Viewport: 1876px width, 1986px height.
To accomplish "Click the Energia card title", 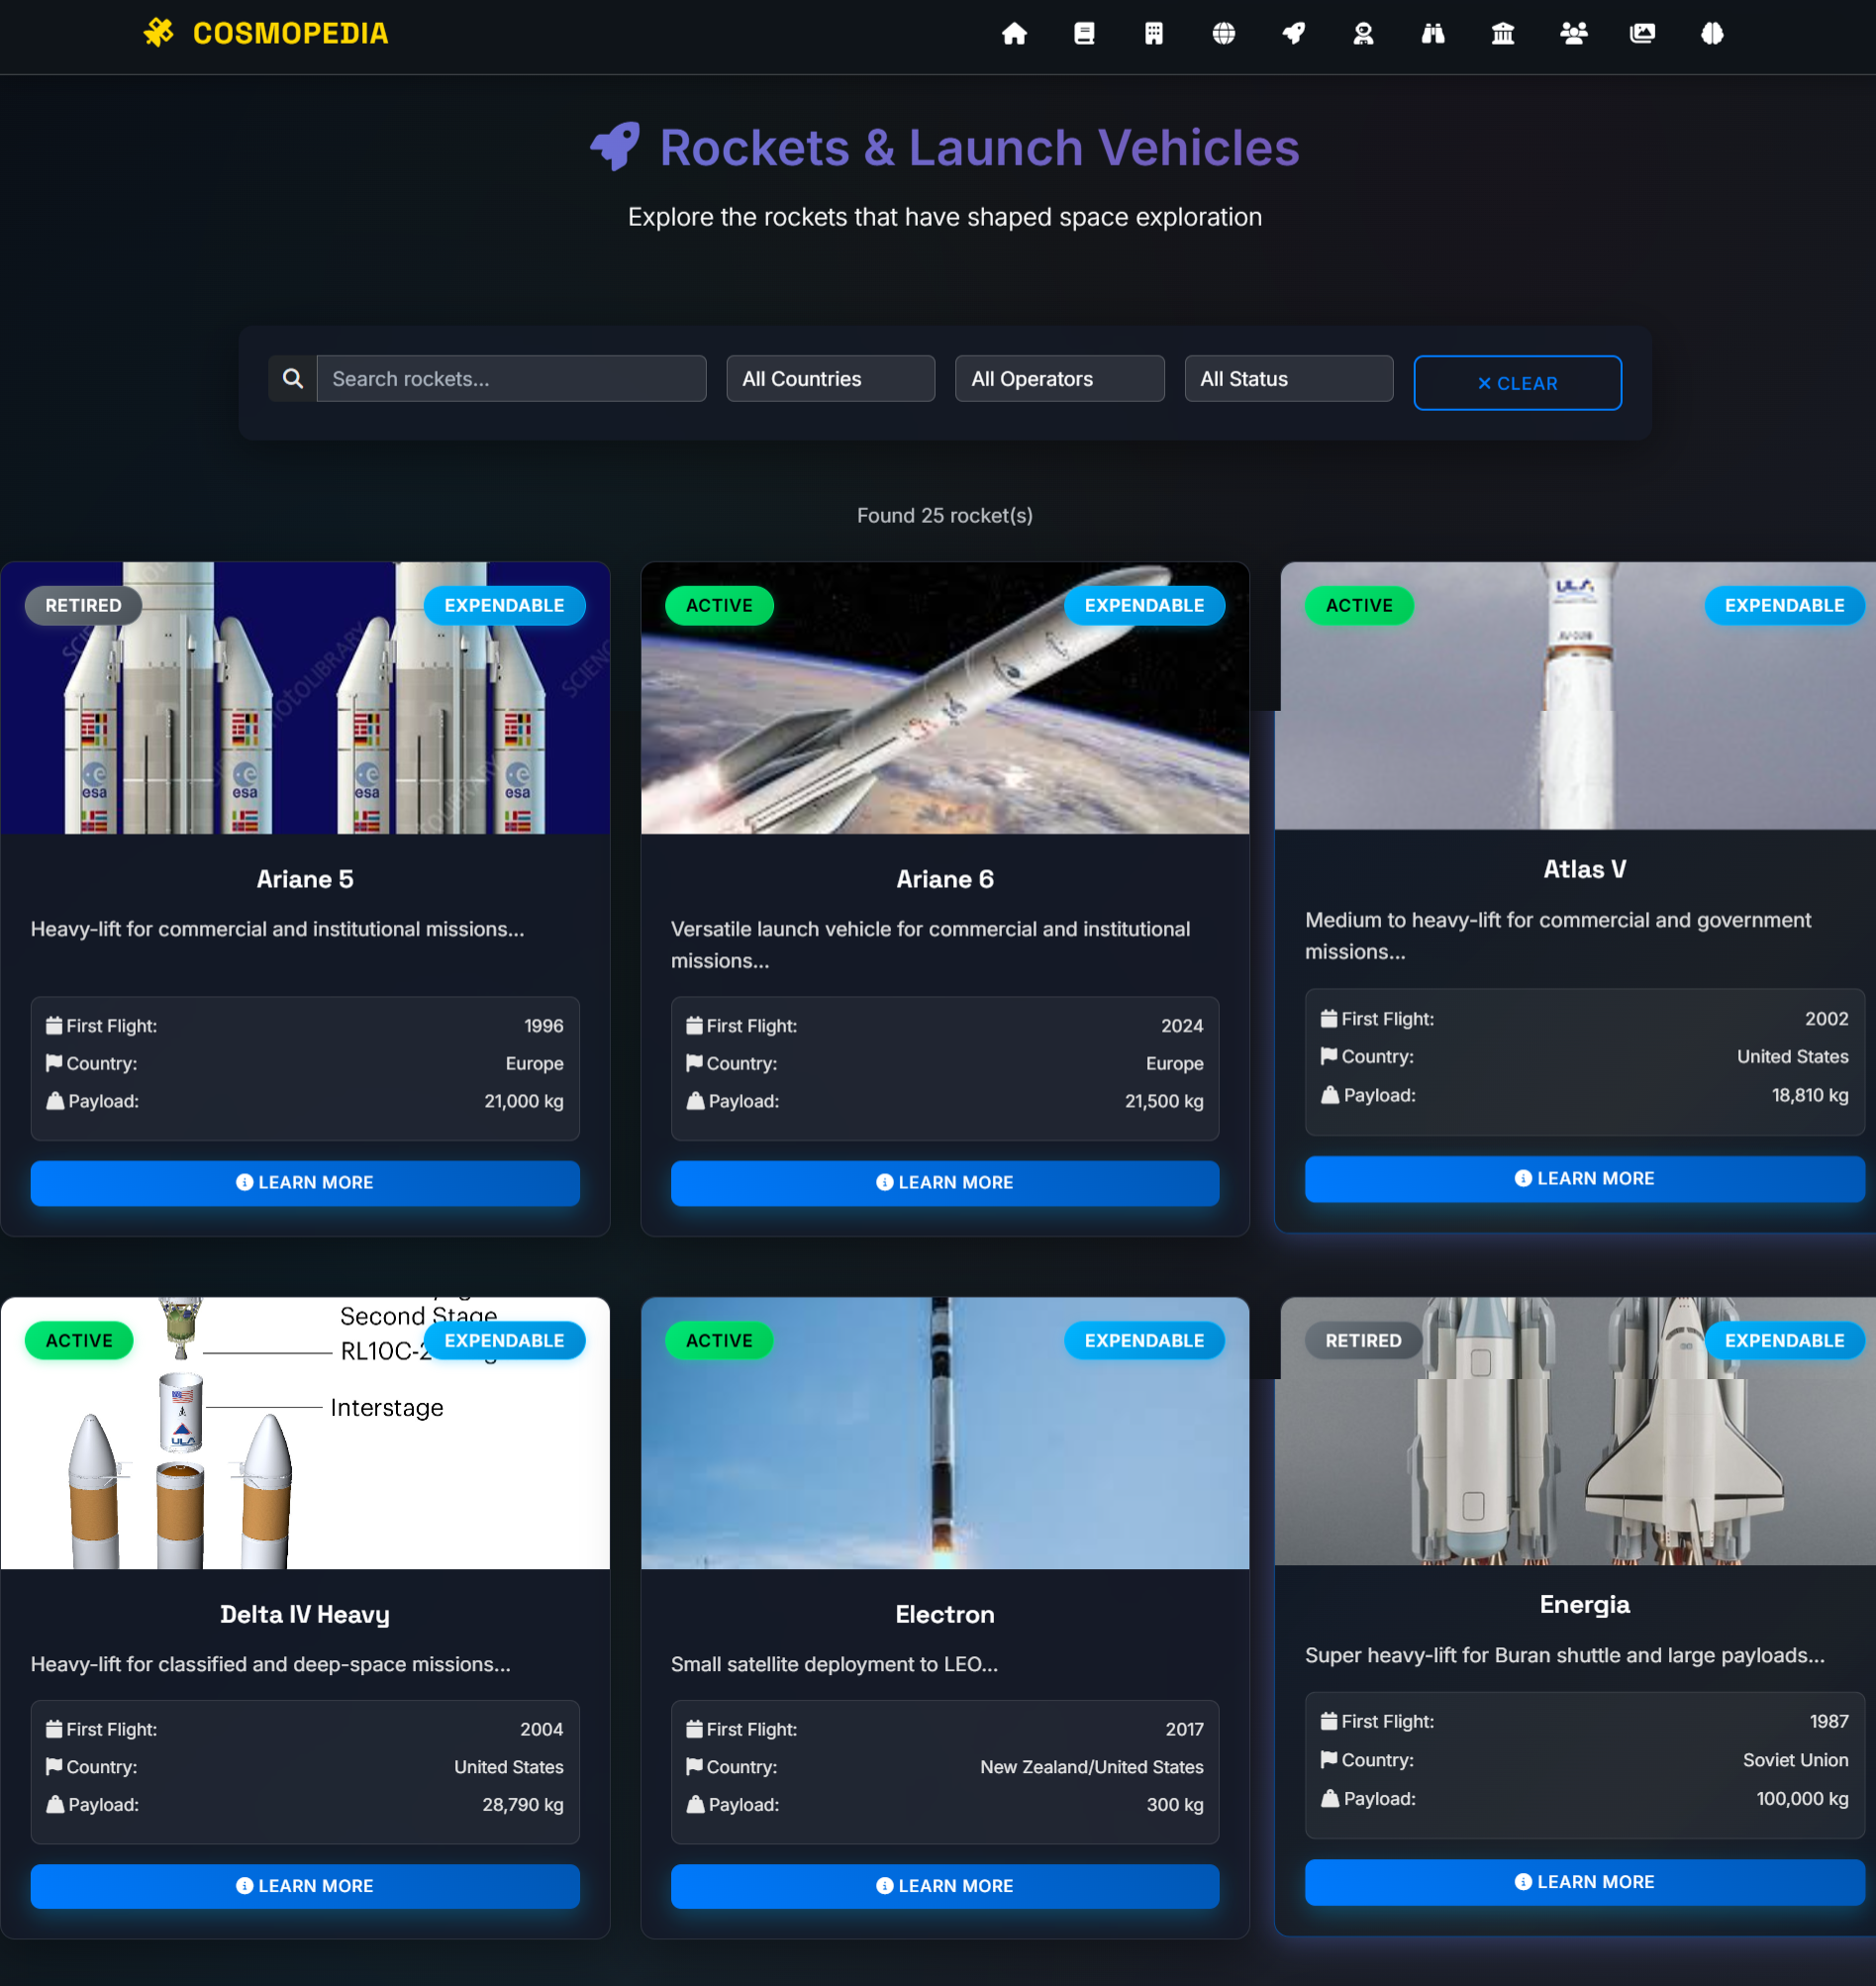I will point(1584,1605).
